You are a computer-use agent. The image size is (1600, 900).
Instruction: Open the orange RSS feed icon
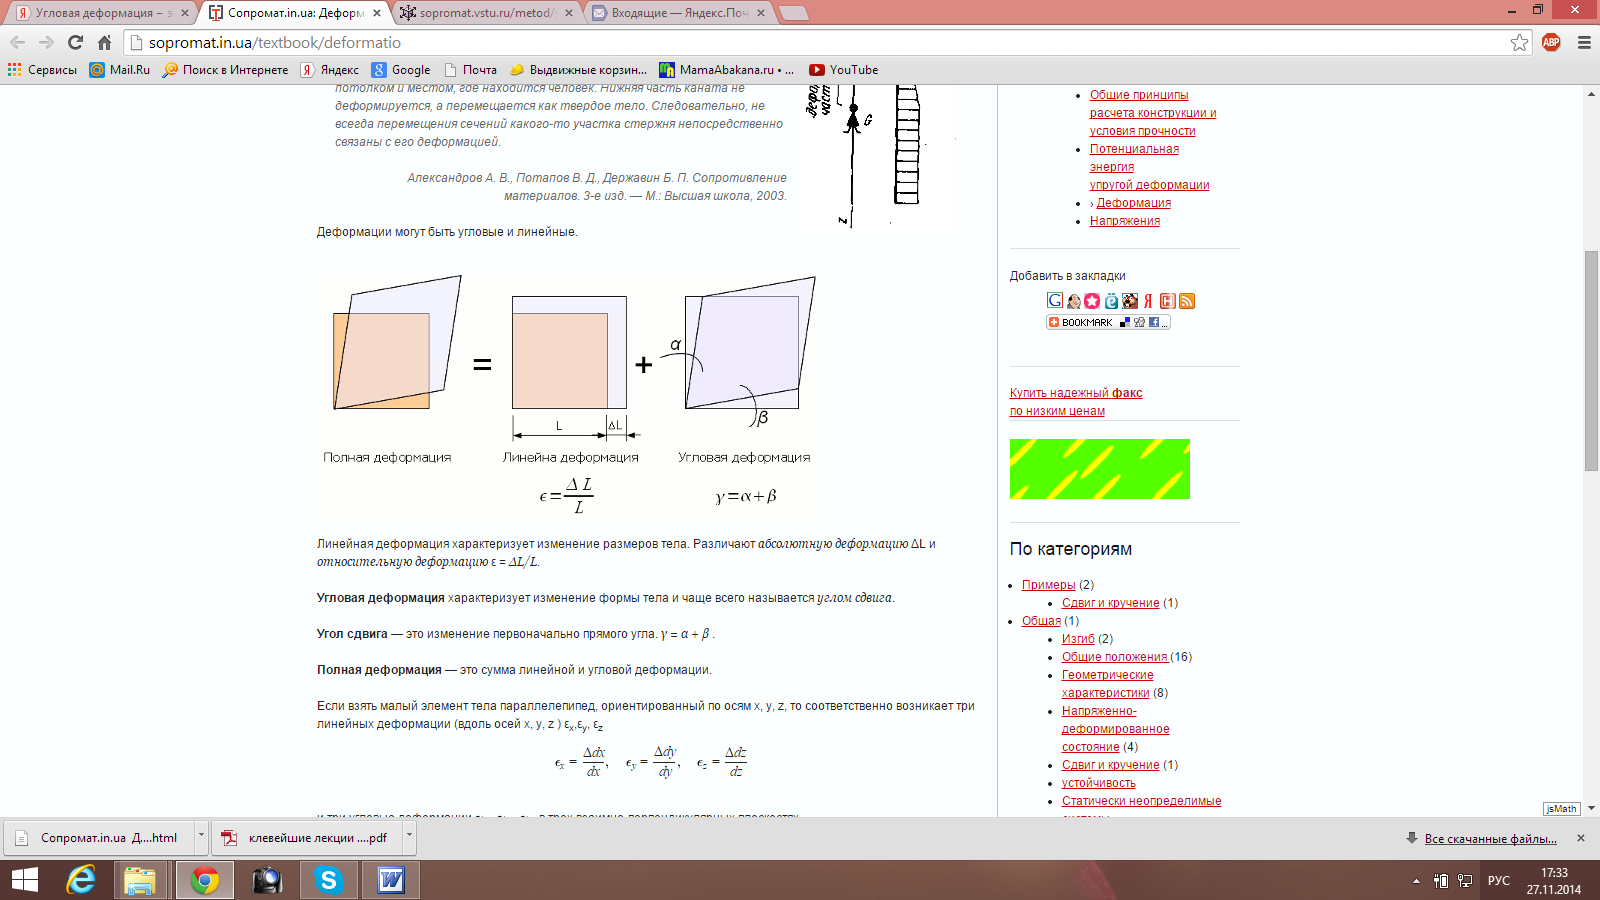[1187, 301]
